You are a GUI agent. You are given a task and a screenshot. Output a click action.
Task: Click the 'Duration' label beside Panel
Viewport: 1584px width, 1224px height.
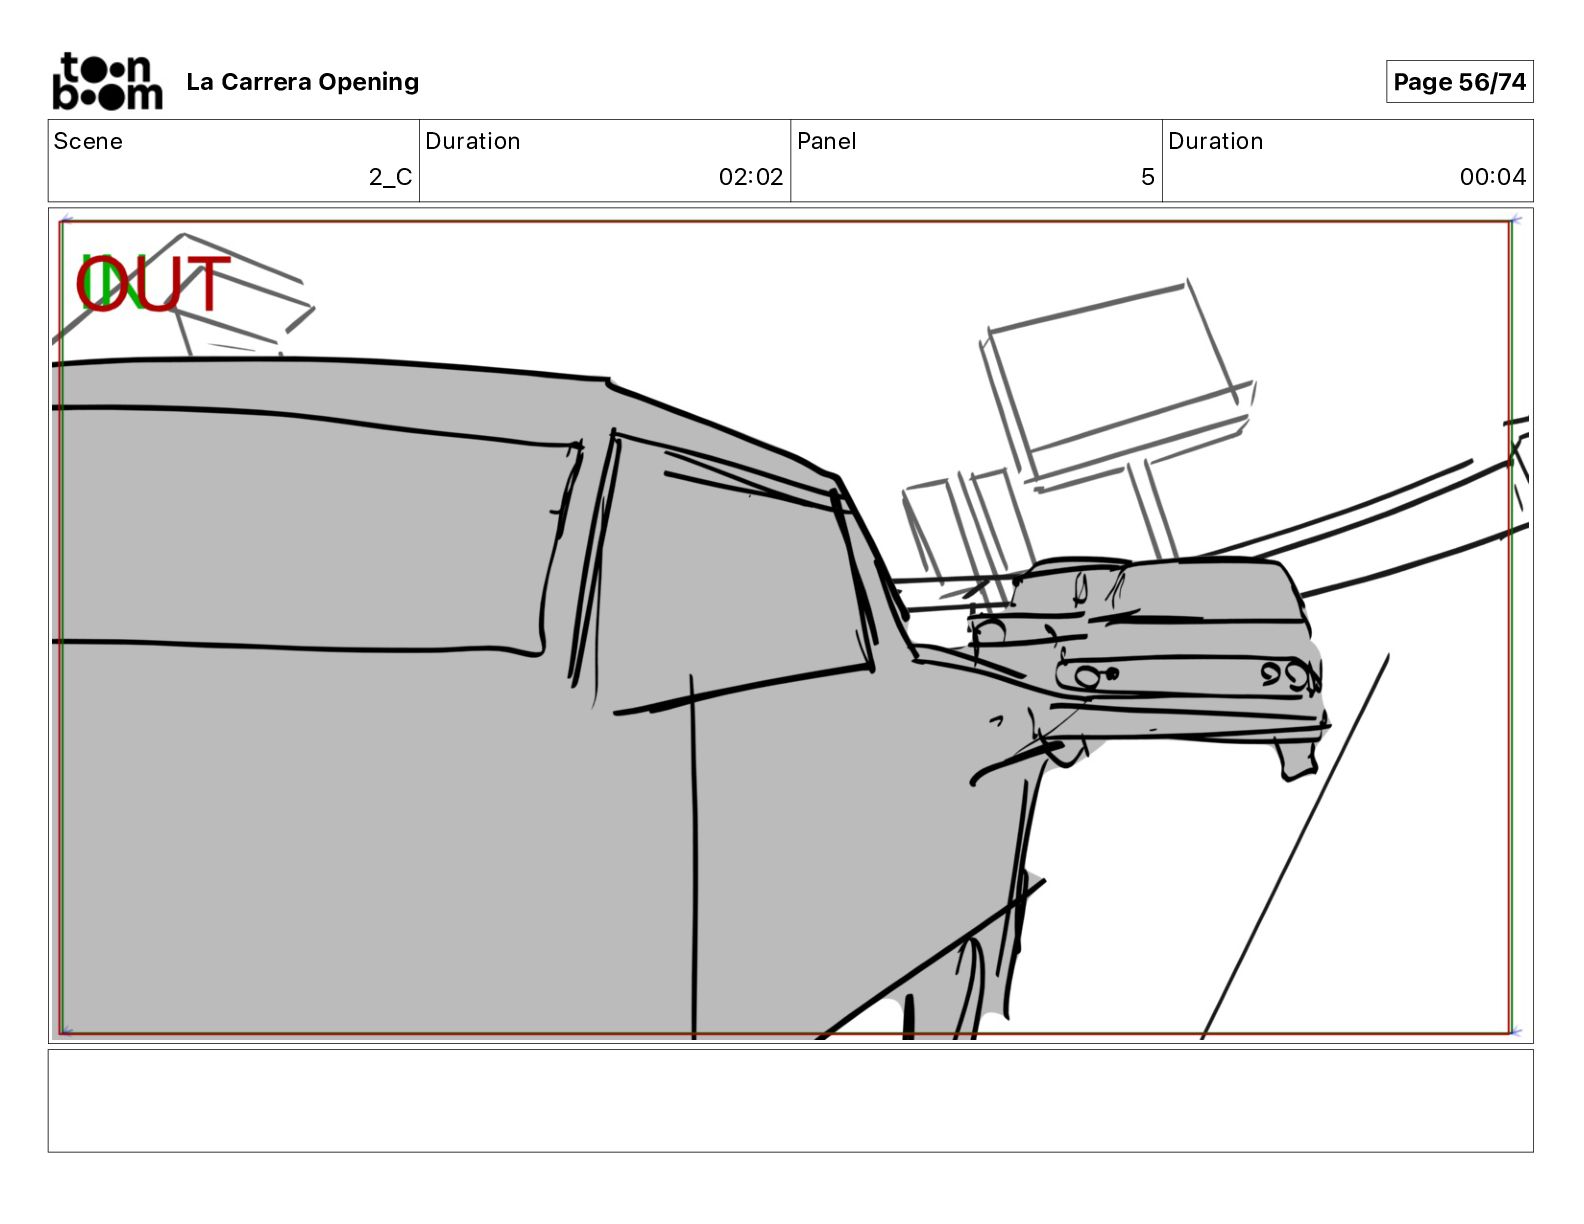1216,141
